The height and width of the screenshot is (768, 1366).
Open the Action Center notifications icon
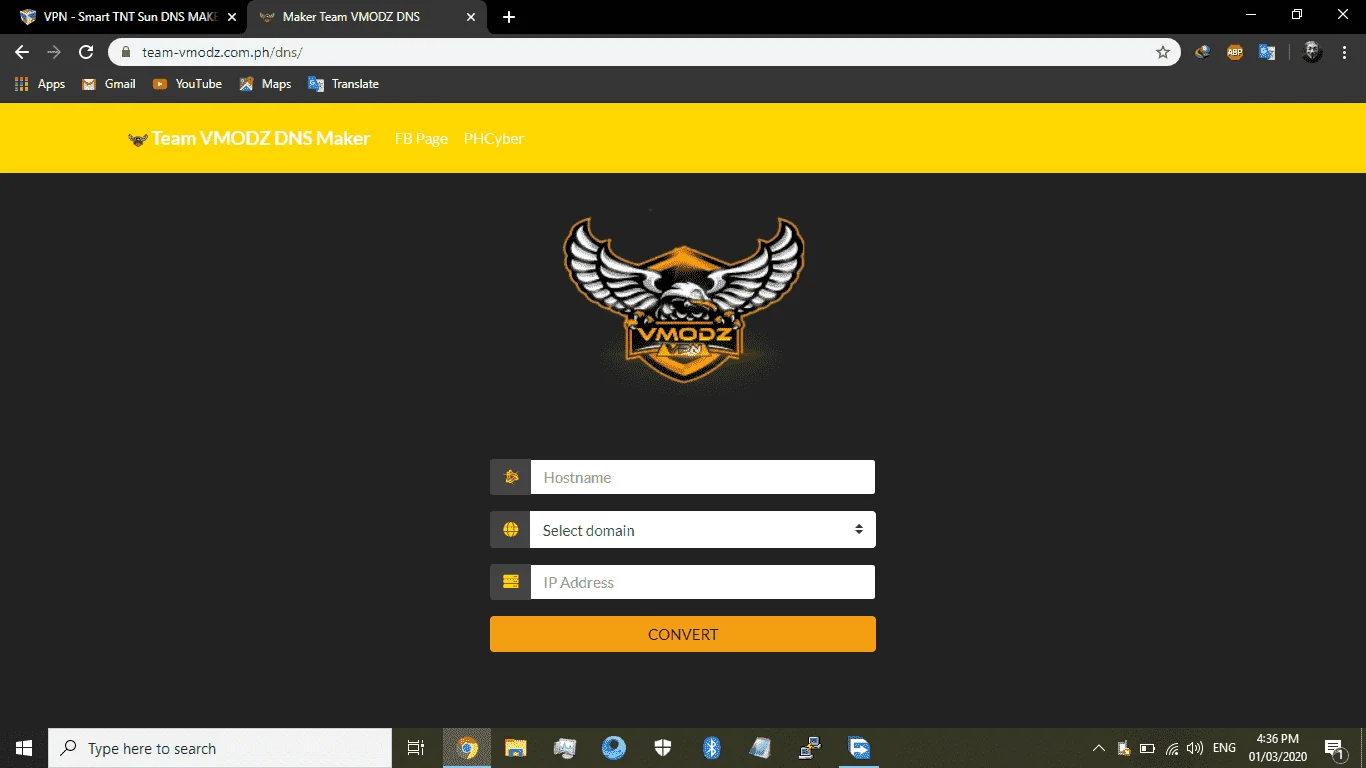click(1334, 748)
